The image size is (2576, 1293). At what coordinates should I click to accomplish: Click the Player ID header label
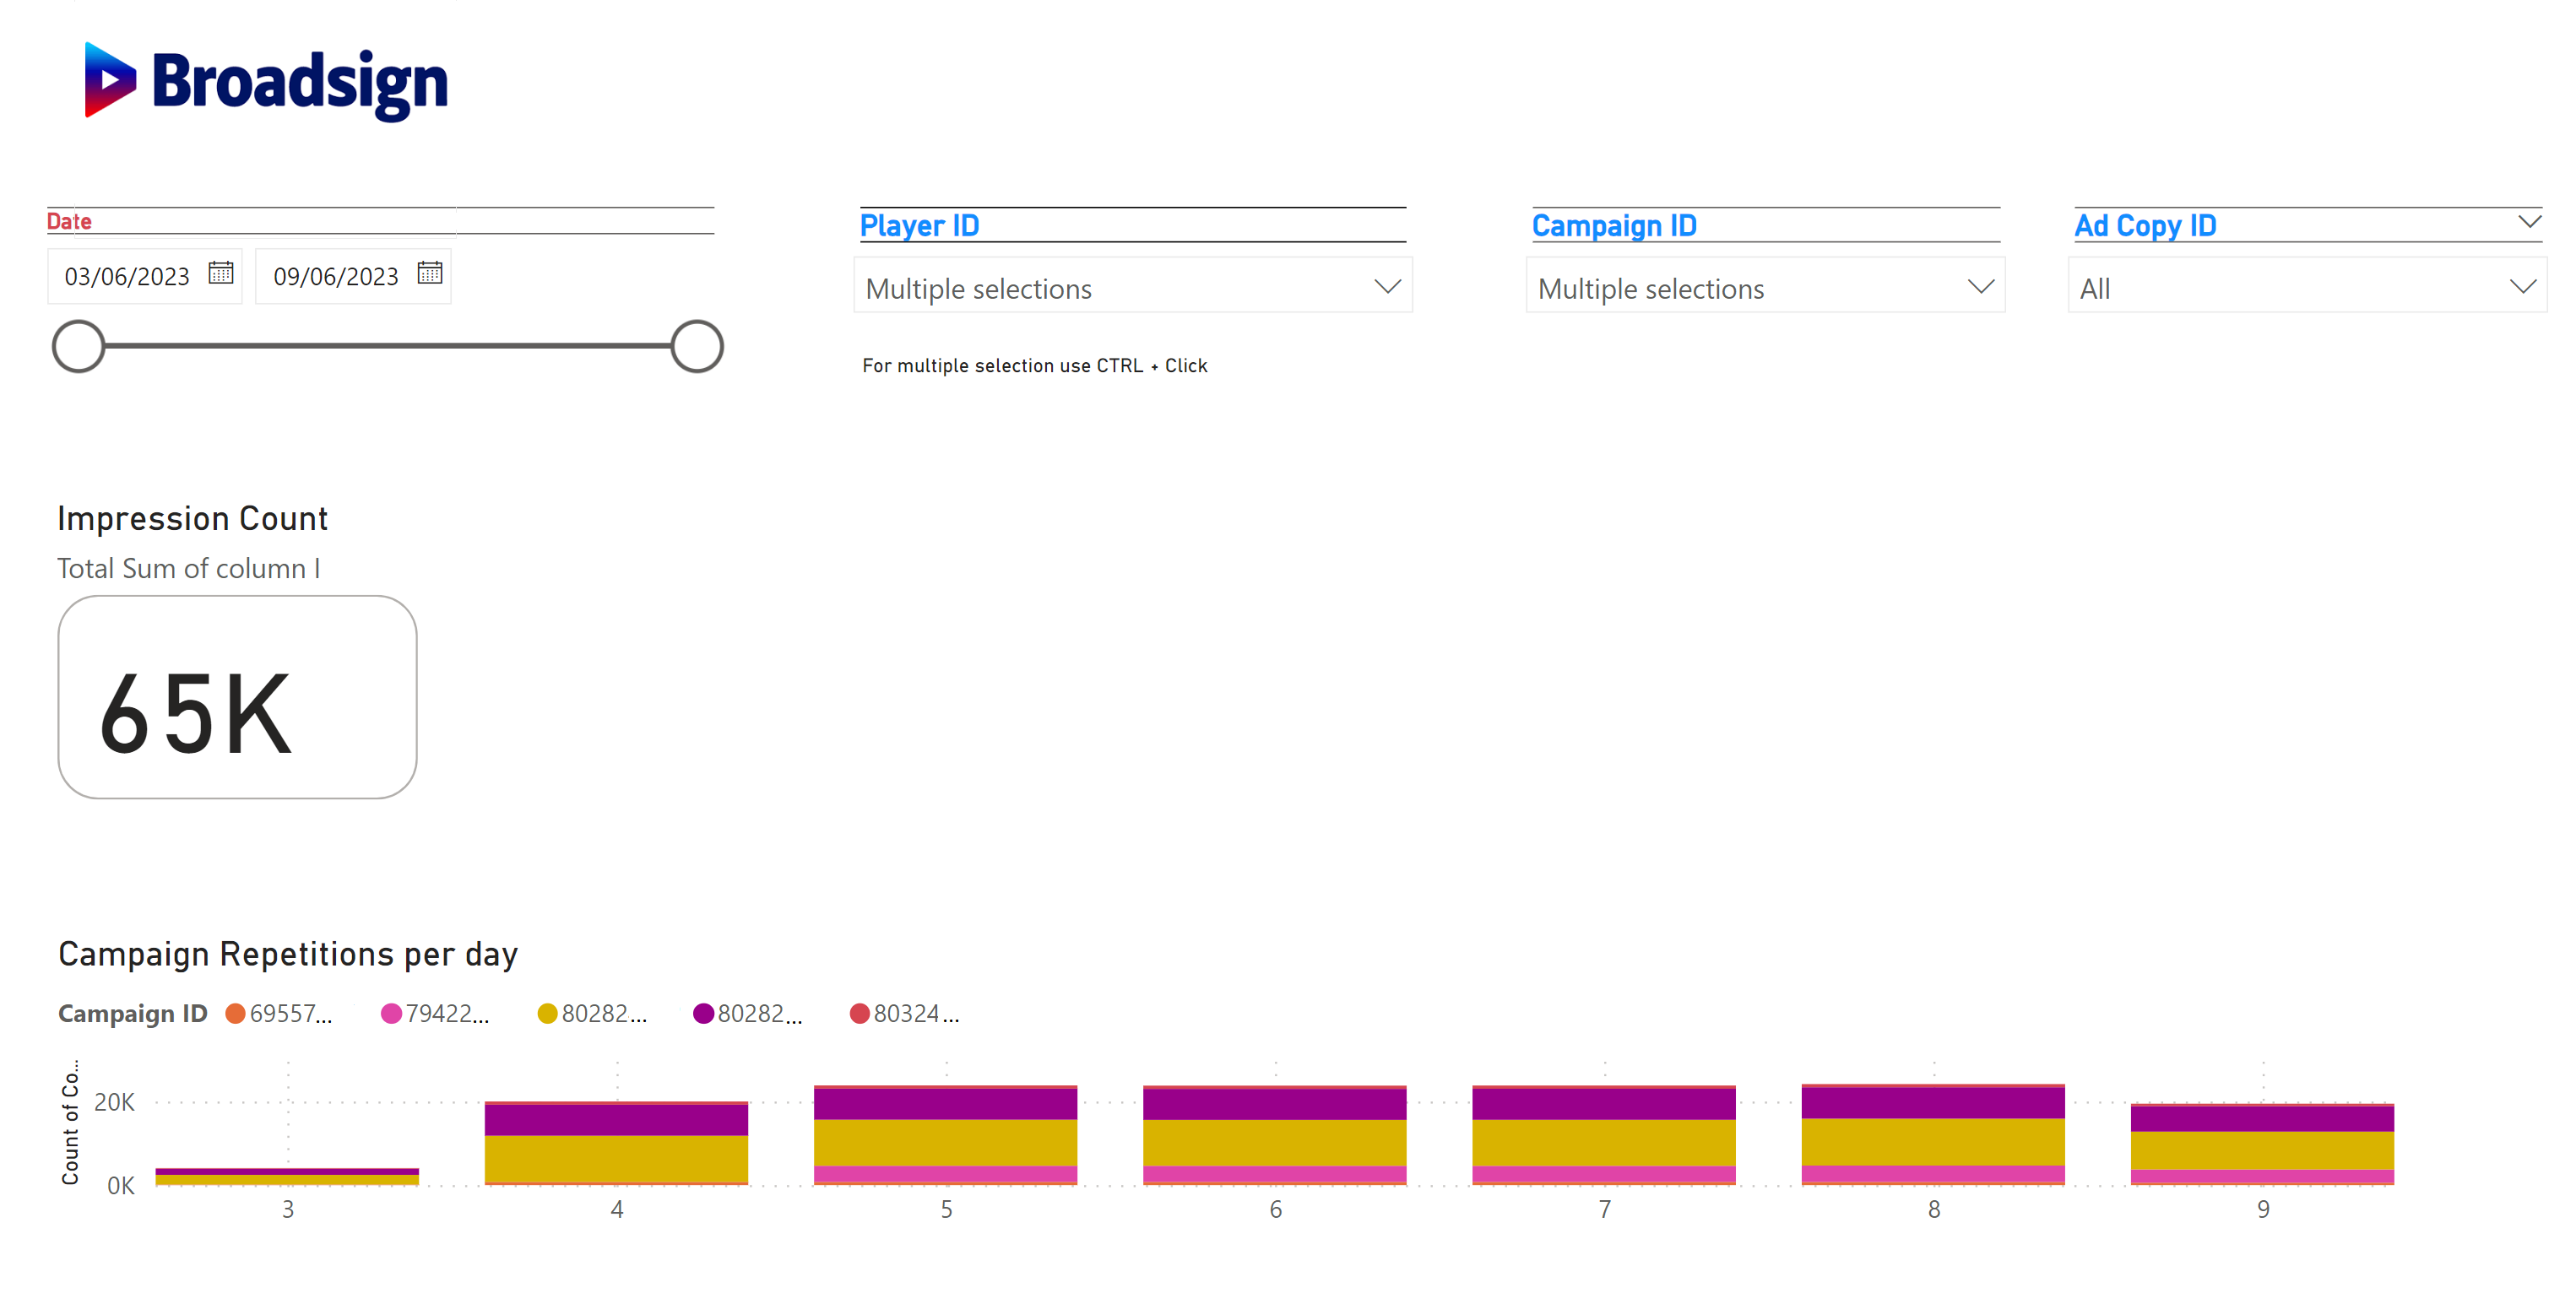(x=919, y=226)
